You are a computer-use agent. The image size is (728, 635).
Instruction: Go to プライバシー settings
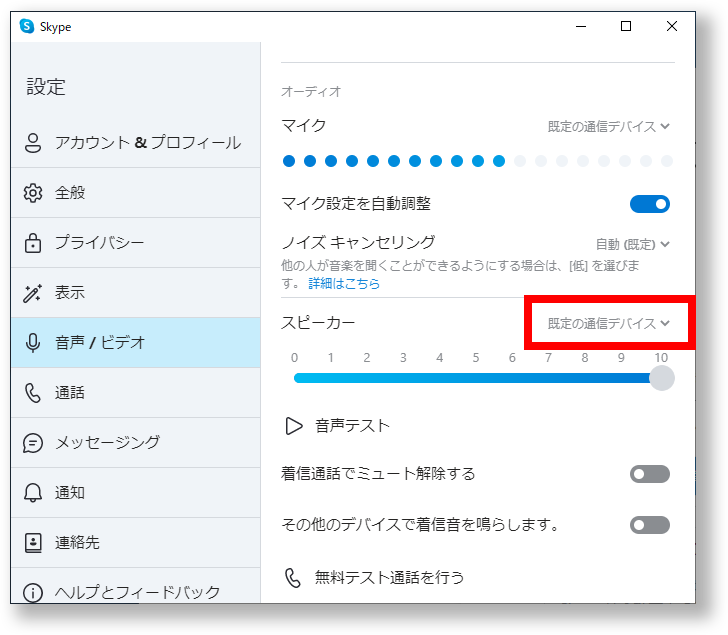136,243
